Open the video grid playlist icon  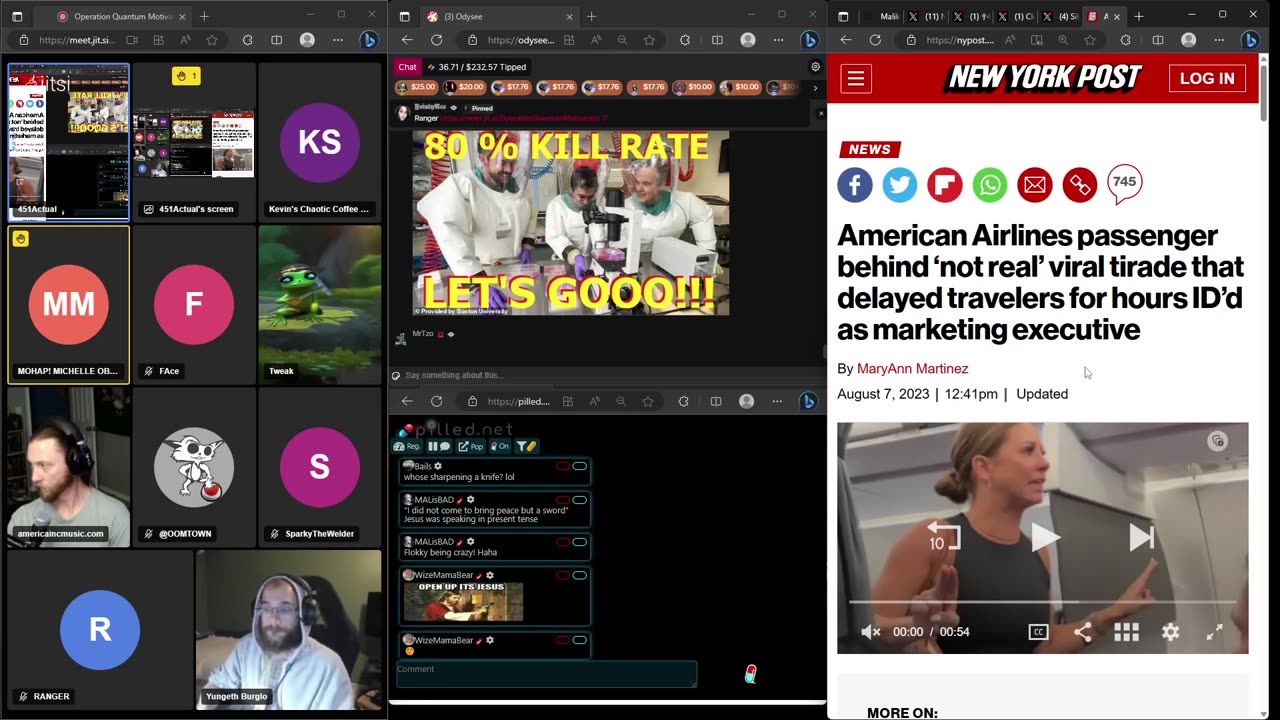click(x=1127, y=632)
